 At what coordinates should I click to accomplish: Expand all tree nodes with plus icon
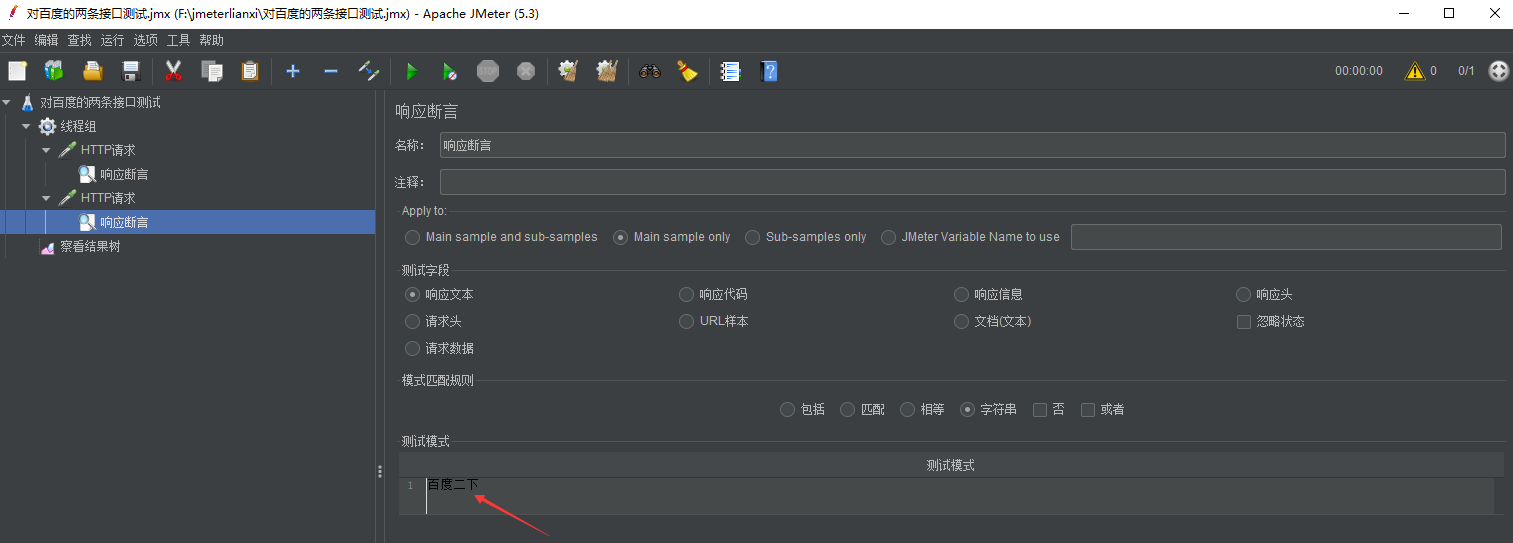293,71
